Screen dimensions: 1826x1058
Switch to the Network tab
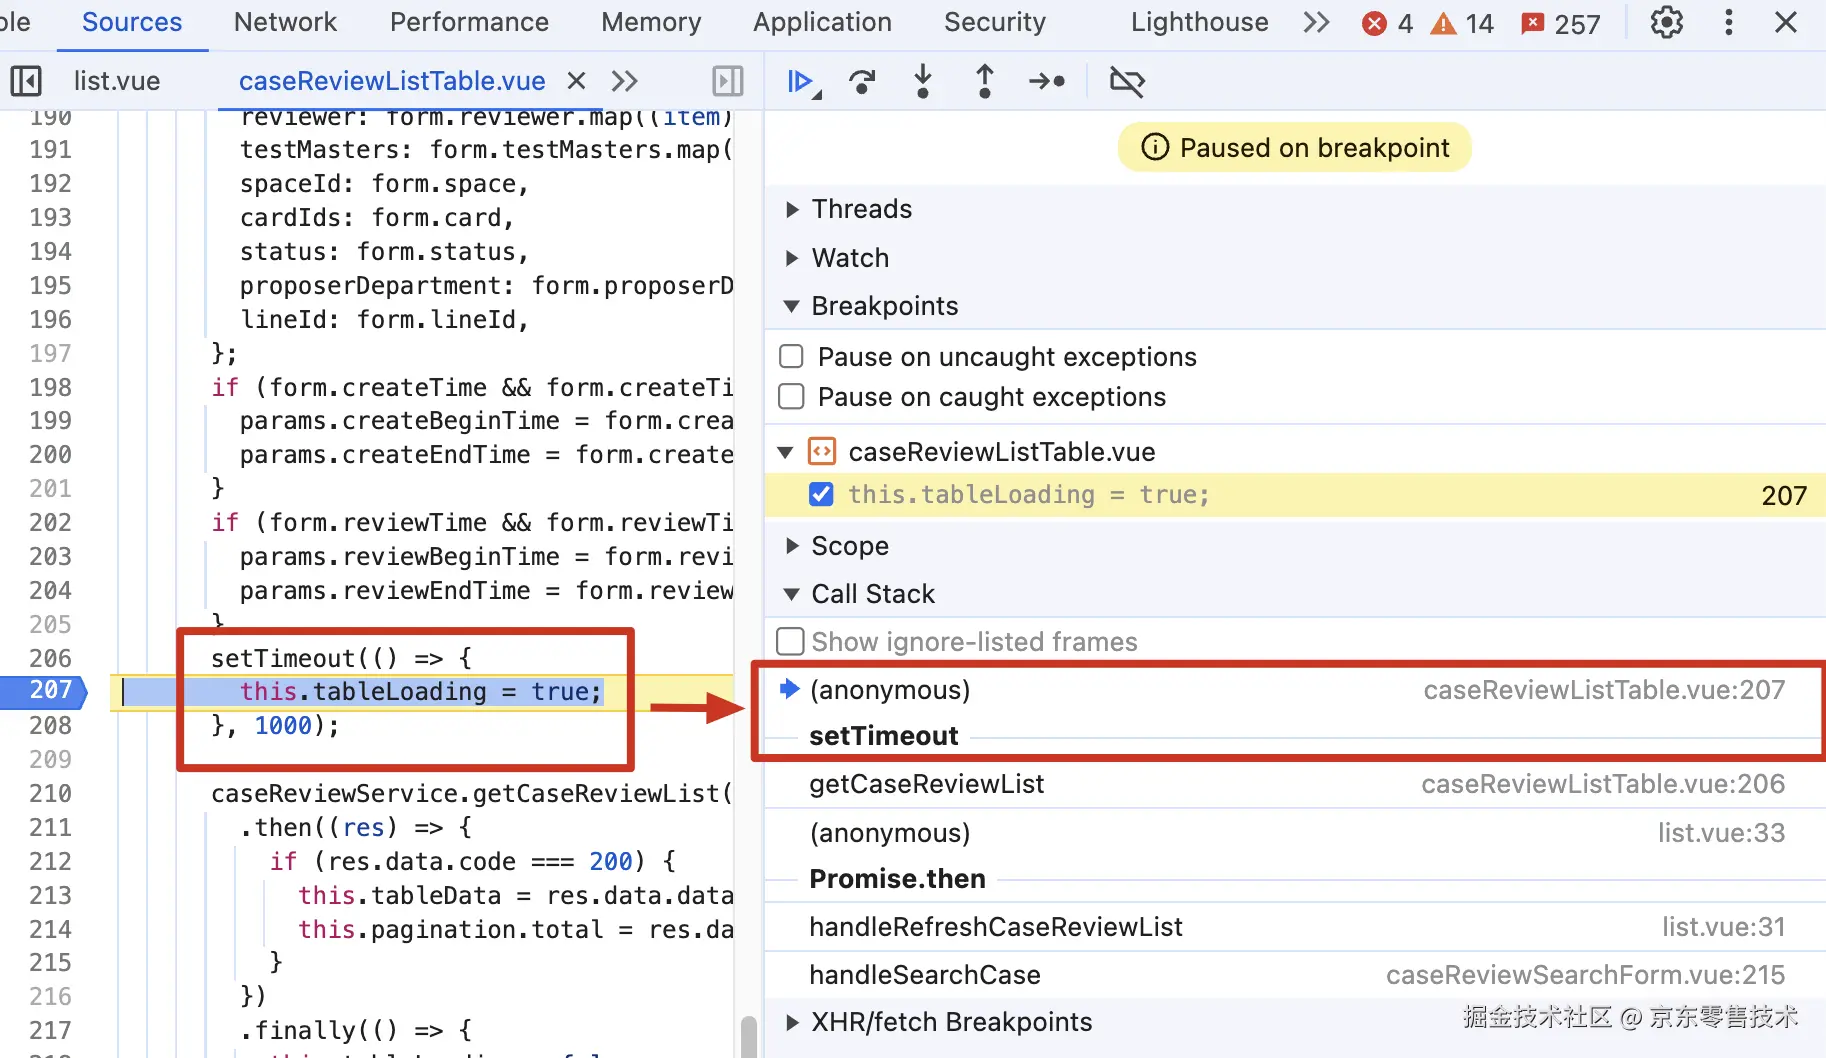(x=285, y=23)
